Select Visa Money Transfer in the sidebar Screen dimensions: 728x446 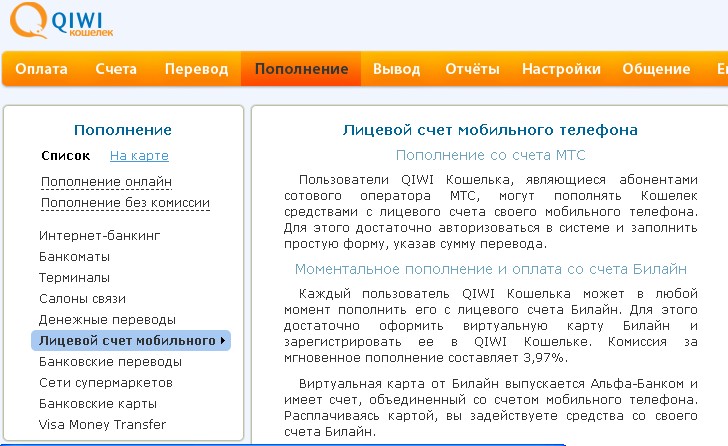(x=102, y=425)
